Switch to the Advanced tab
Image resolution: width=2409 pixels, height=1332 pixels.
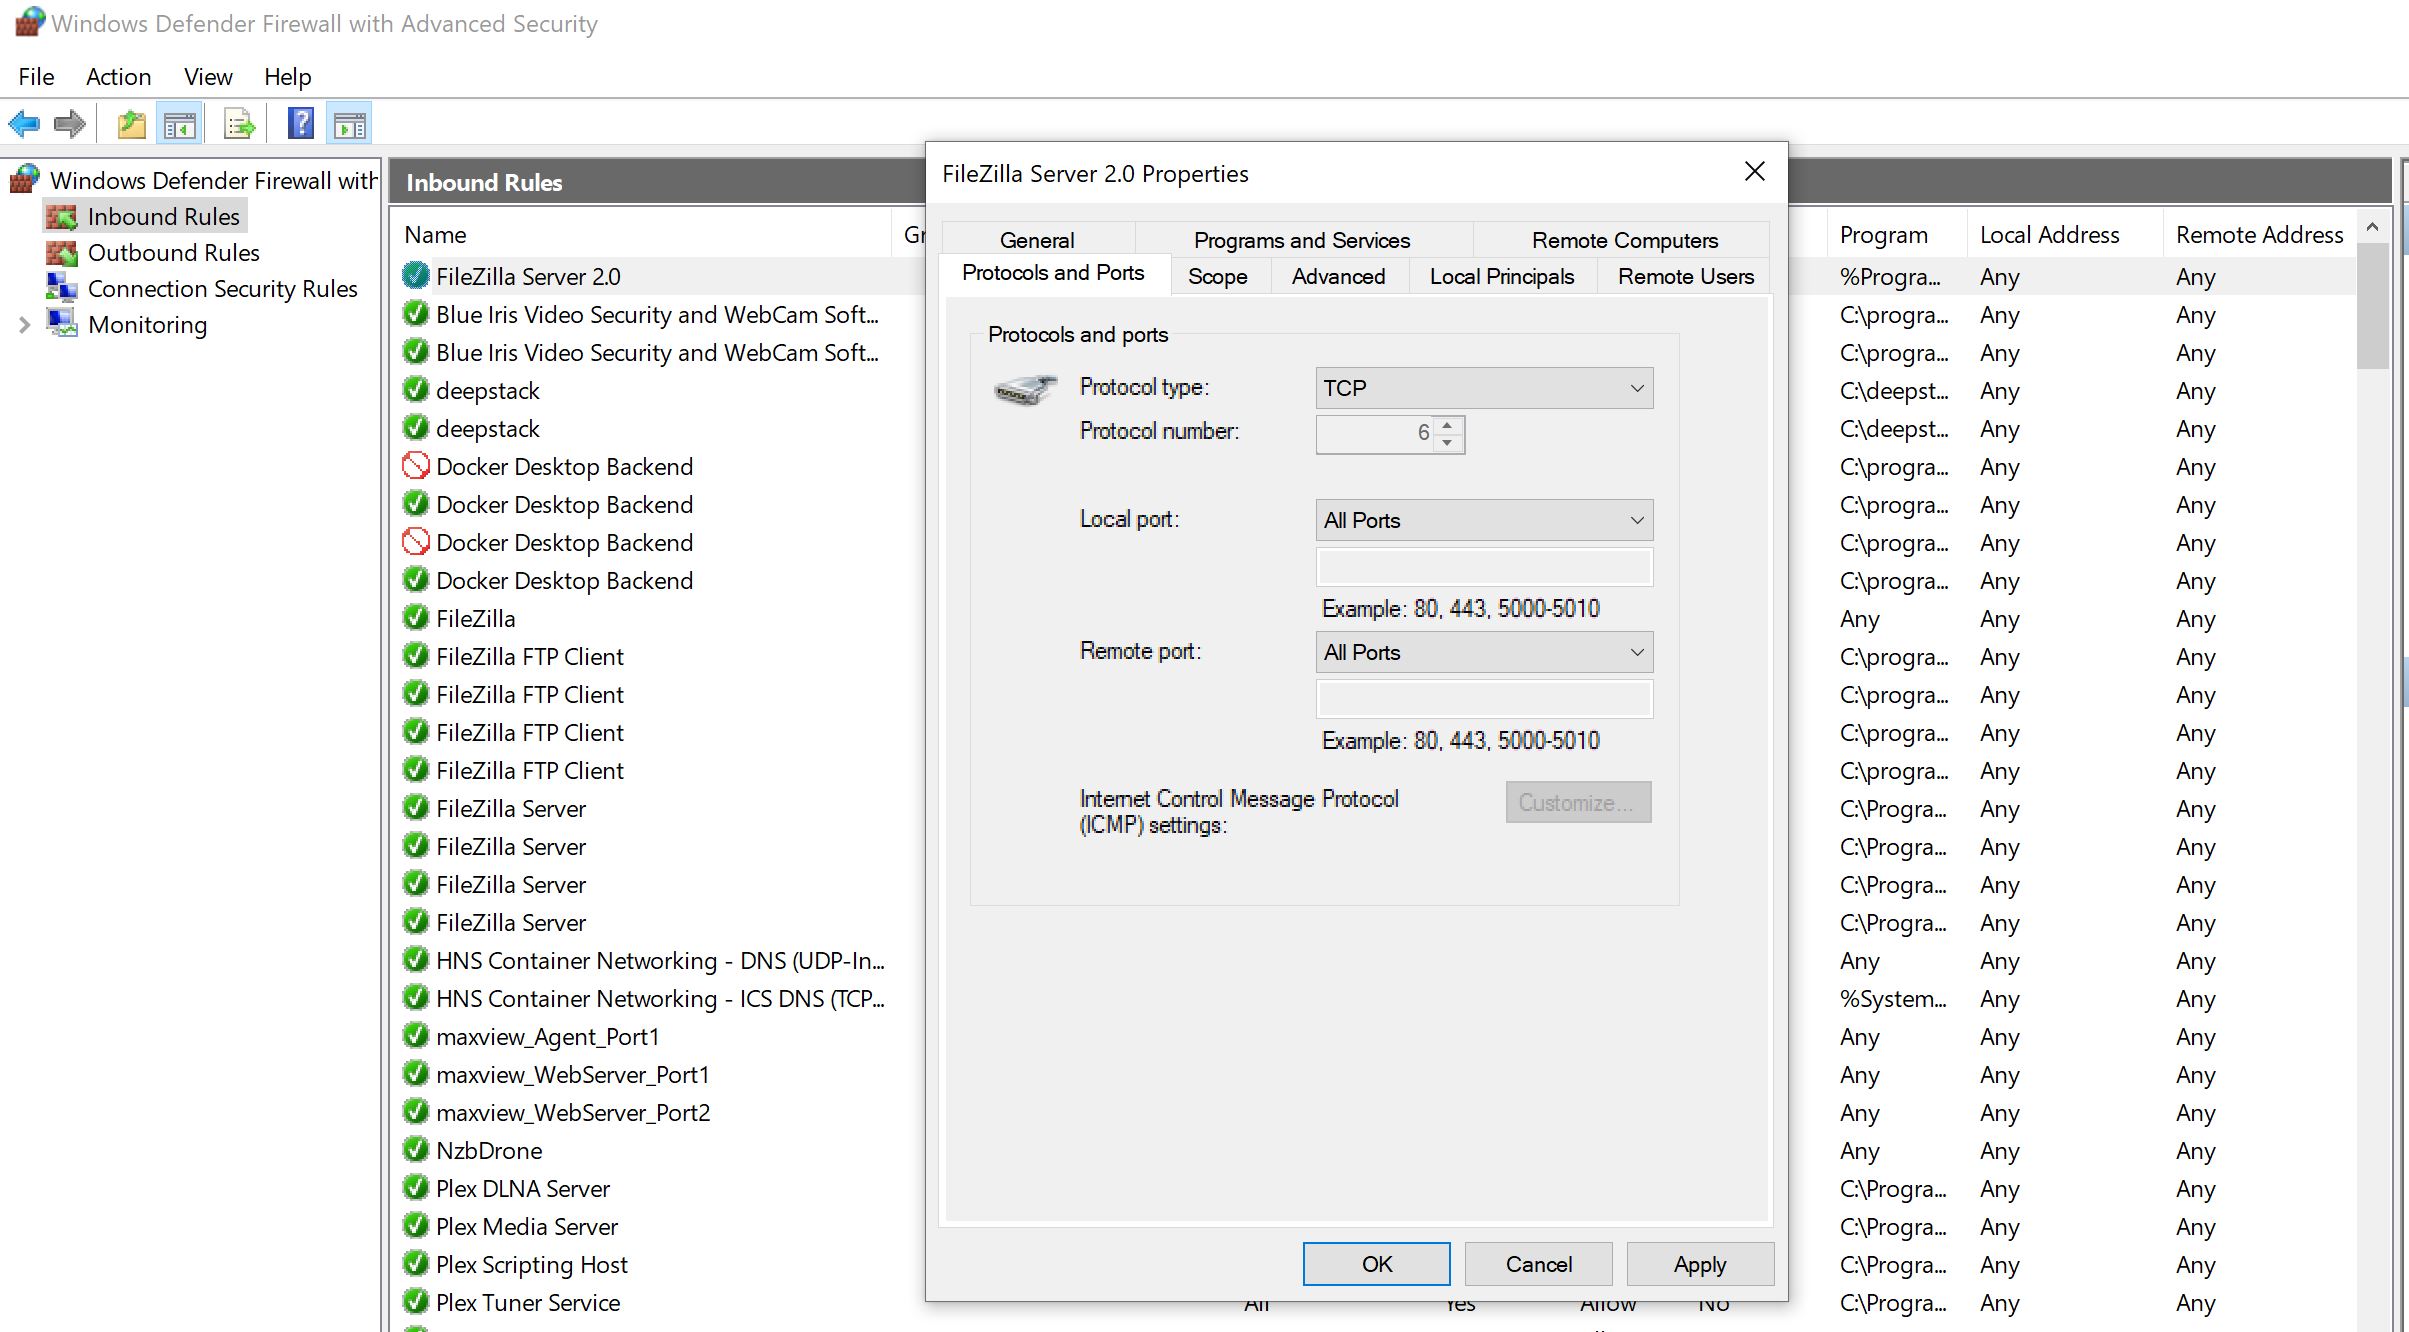click(1338, 276)
